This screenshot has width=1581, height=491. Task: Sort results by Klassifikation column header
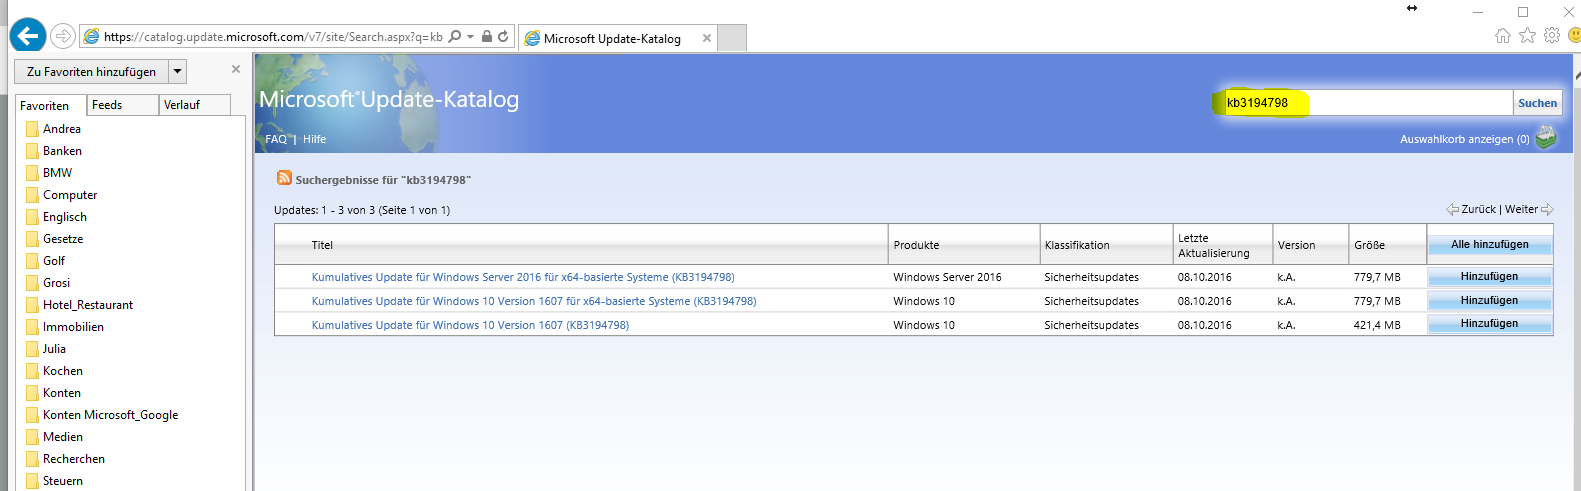pyautogui.click(x=1077, y=245)
